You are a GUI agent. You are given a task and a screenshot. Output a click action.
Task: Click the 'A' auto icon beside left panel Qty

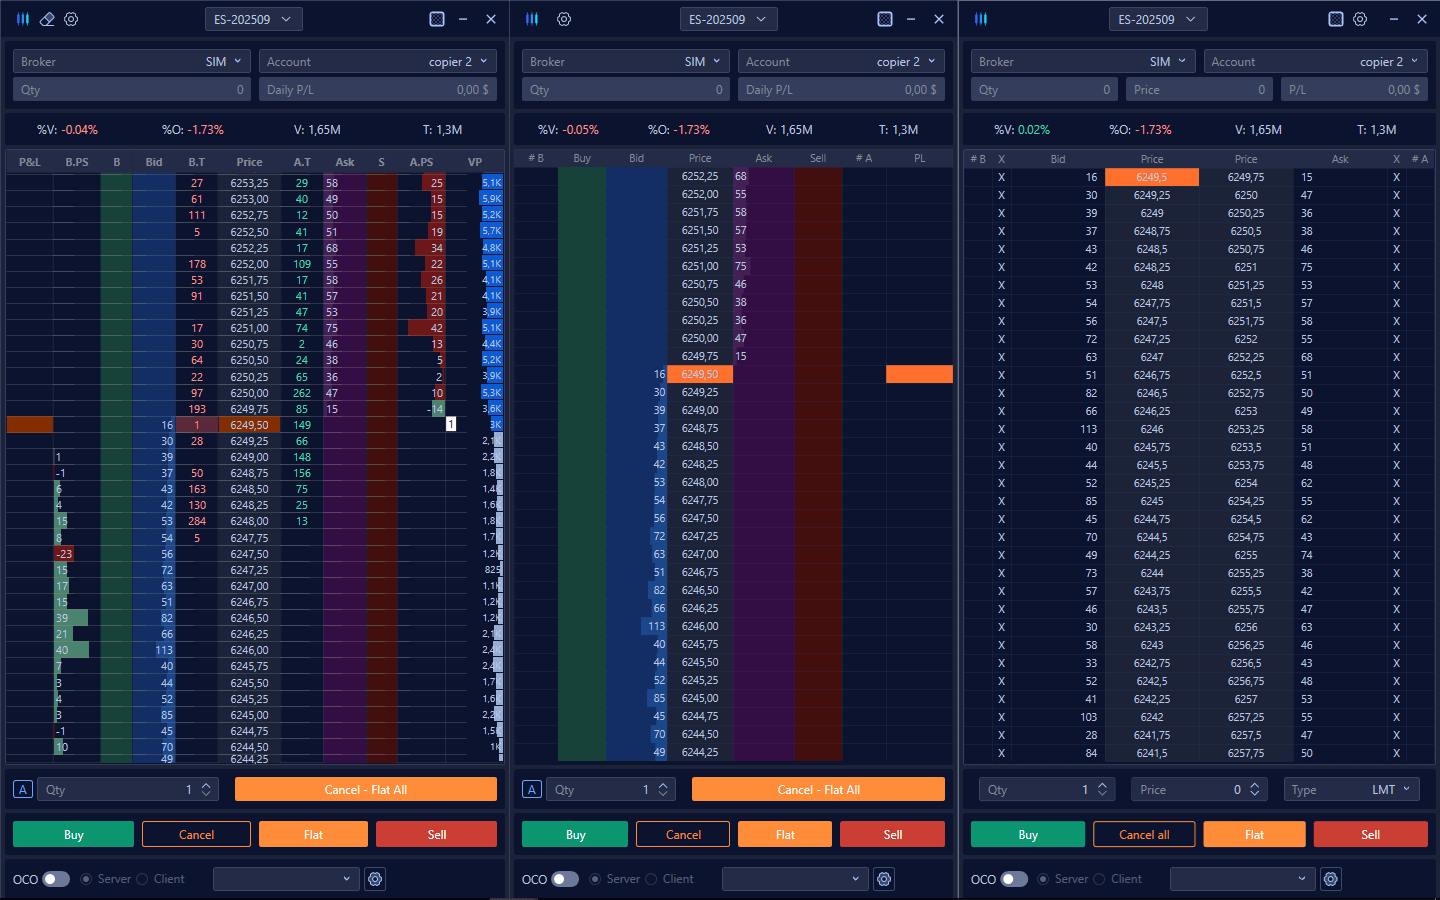[23, 789]
